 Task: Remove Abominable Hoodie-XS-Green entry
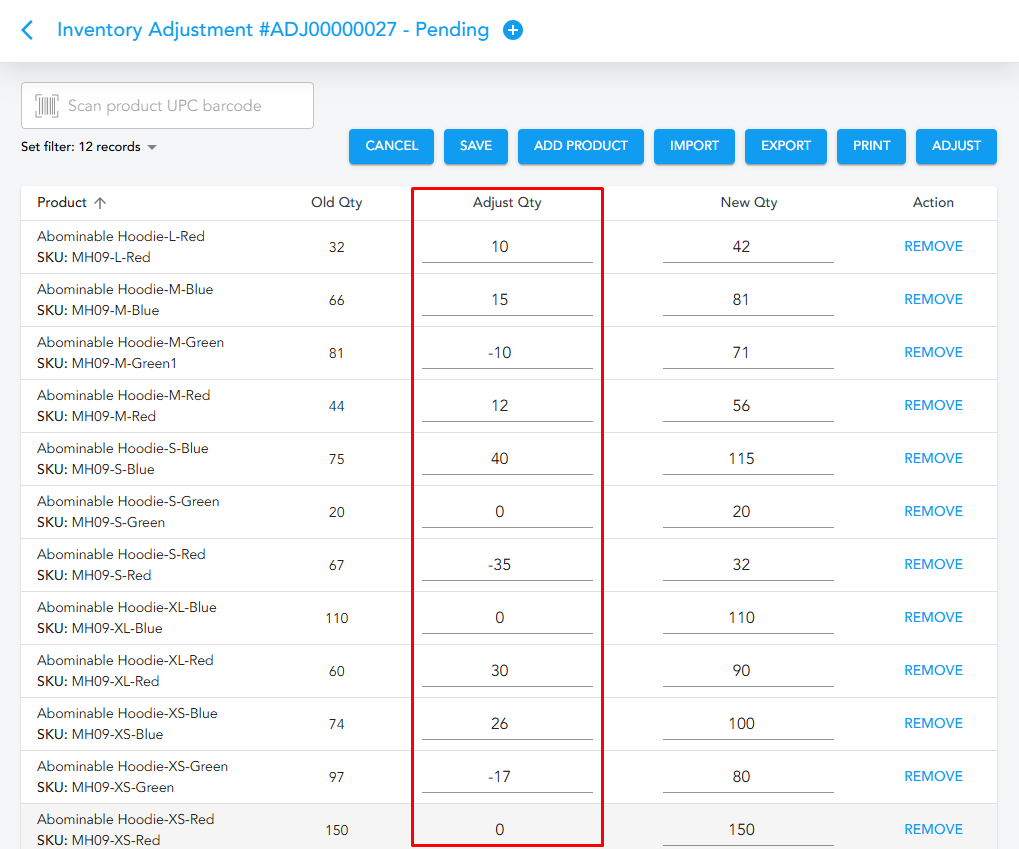pos(933,777)
